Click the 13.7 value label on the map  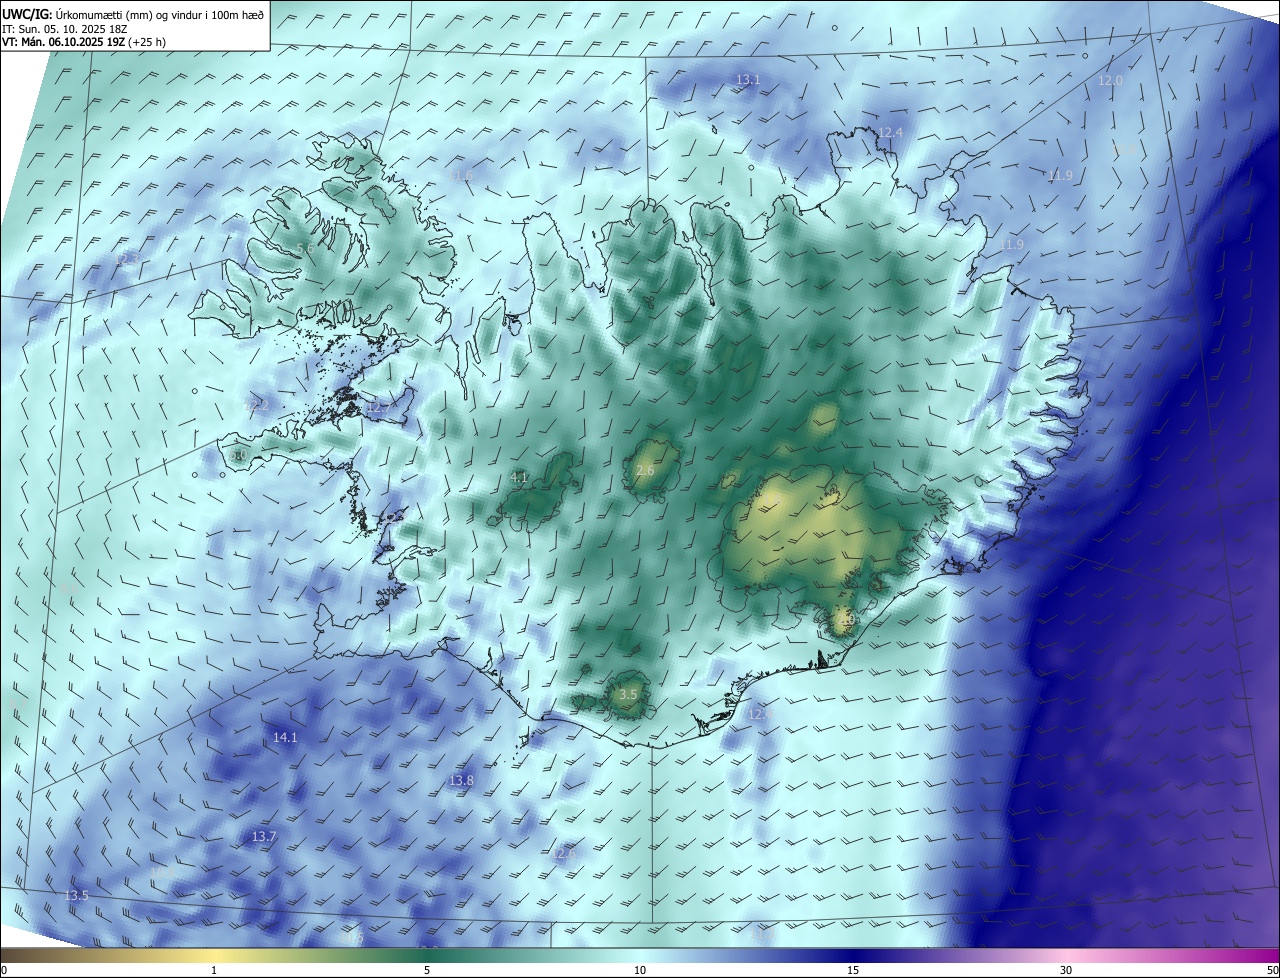coord(263,836)
